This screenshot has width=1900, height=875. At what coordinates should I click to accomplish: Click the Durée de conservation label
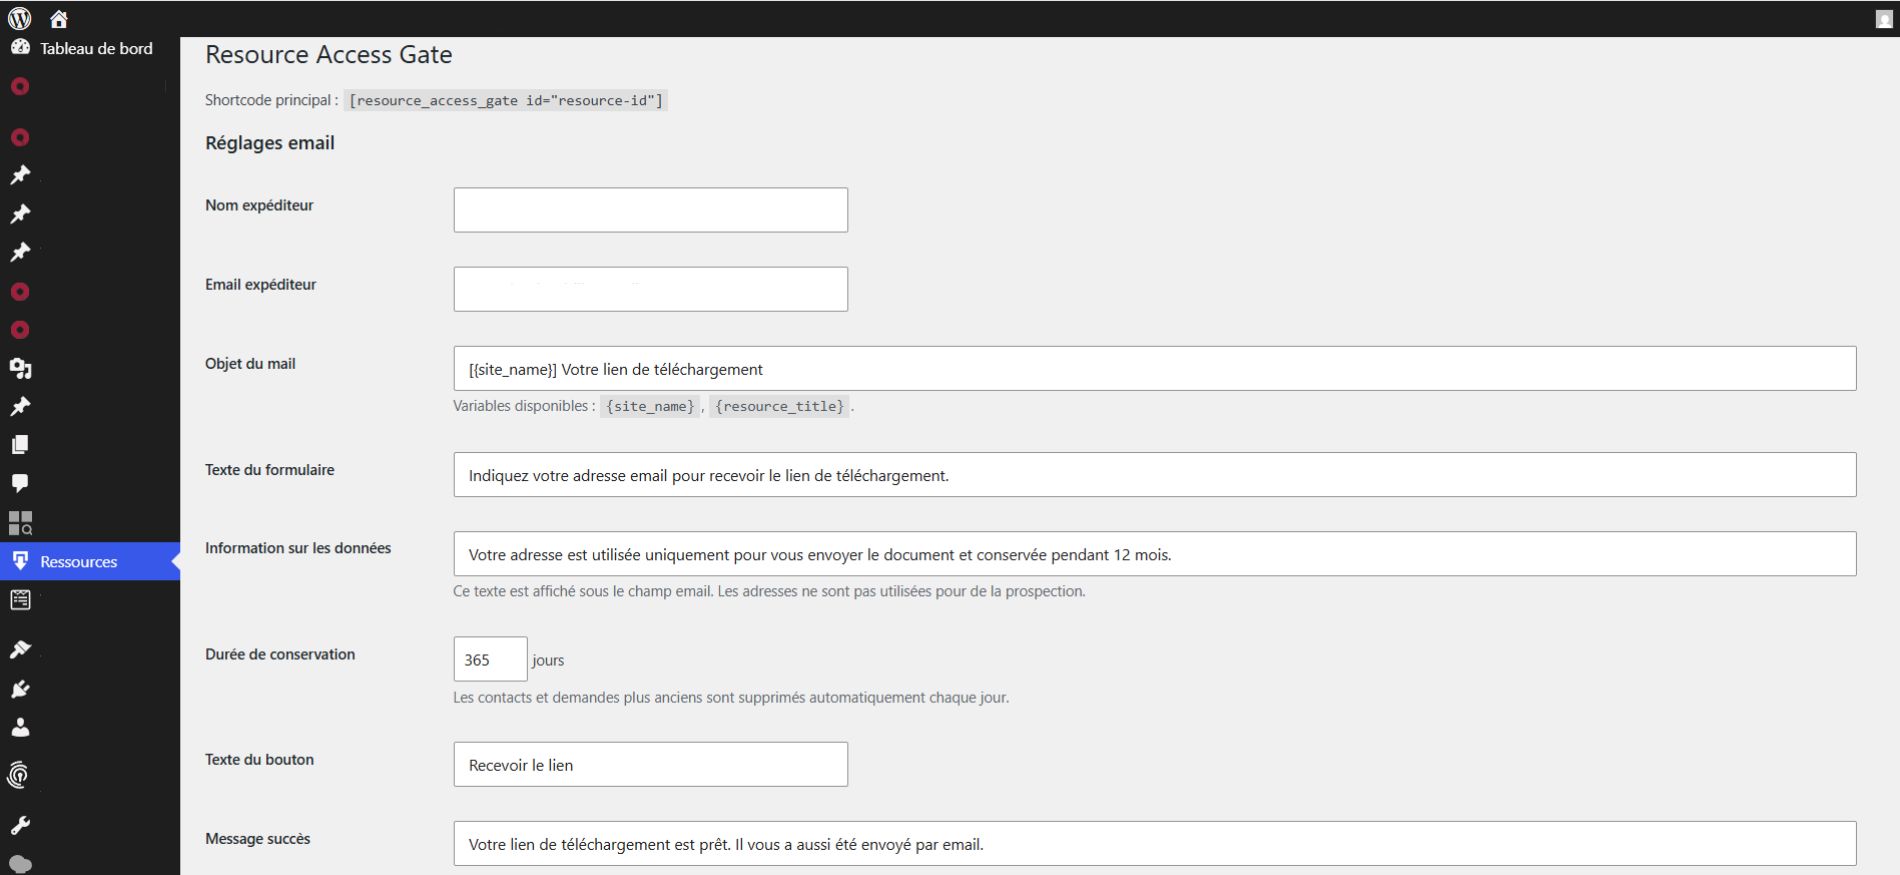click(280, 654)
